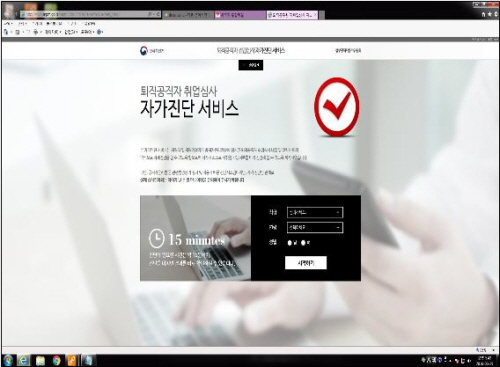This screenshot has width=500, height=367.
Task: Select the male (남) gender radio button
Action: 290,243
